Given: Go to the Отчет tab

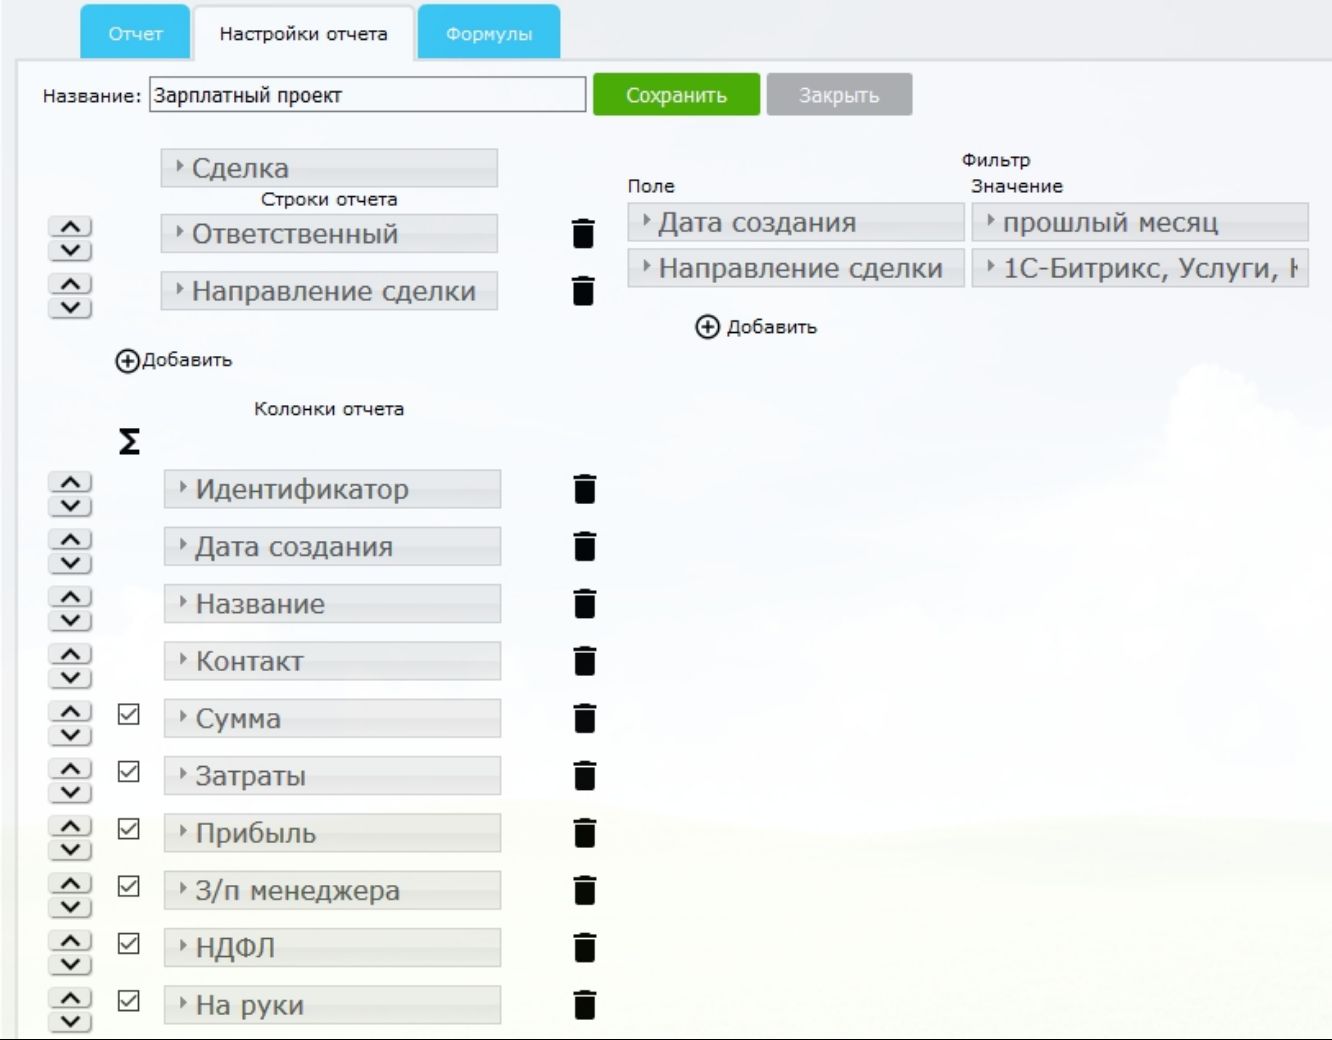Looking at the screenshot, I should pos(133,33).
